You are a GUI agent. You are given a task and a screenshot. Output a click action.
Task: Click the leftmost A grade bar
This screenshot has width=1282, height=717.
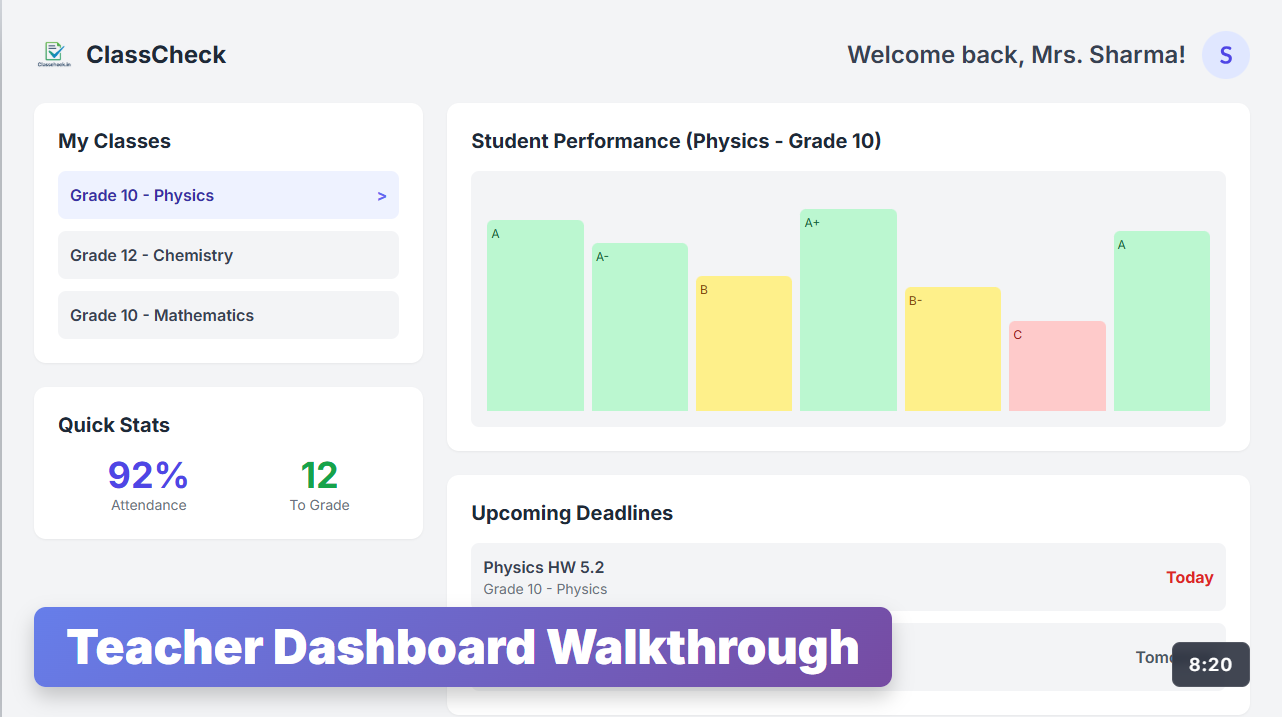tap(535, 315)
